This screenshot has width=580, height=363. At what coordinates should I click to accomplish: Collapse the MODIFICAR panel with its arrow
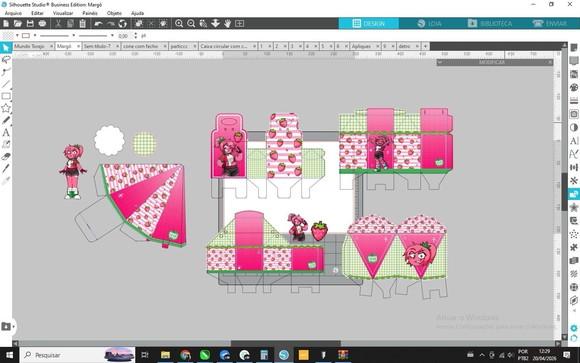[440, 62]
